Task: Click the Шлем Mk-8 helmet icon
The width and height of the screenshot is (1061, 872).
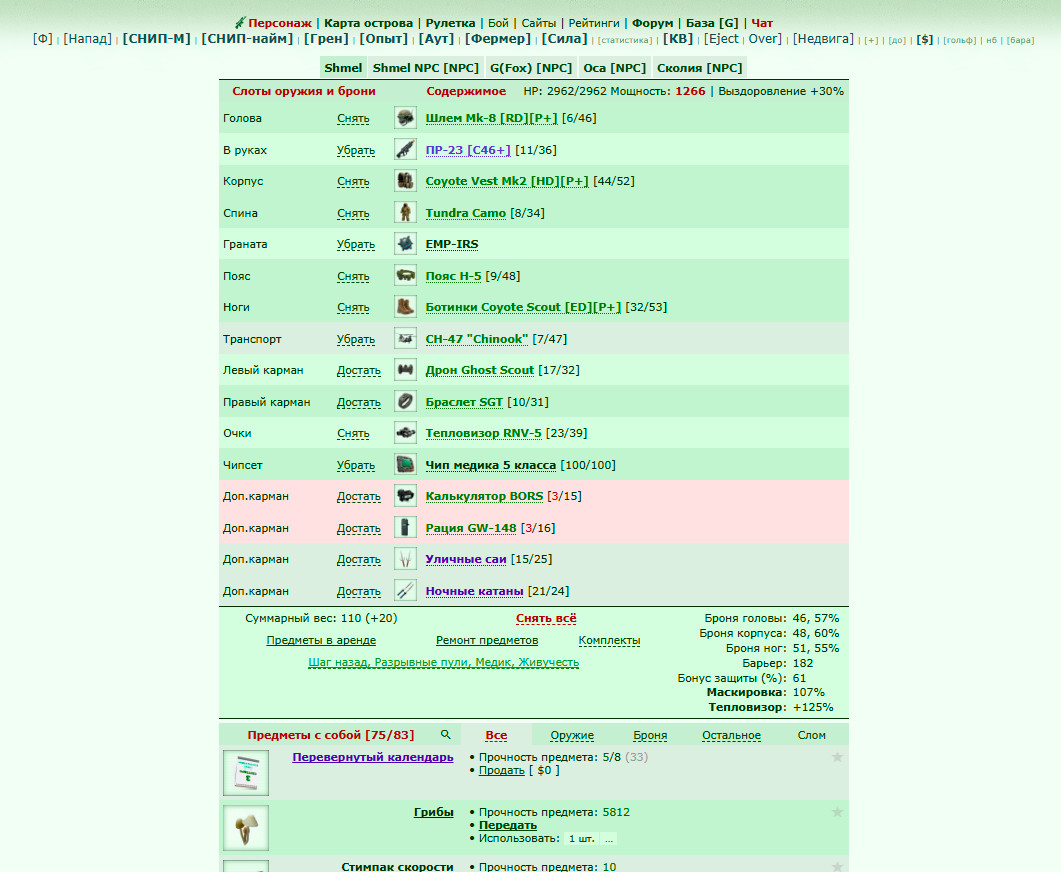Action: pos(405,118)
